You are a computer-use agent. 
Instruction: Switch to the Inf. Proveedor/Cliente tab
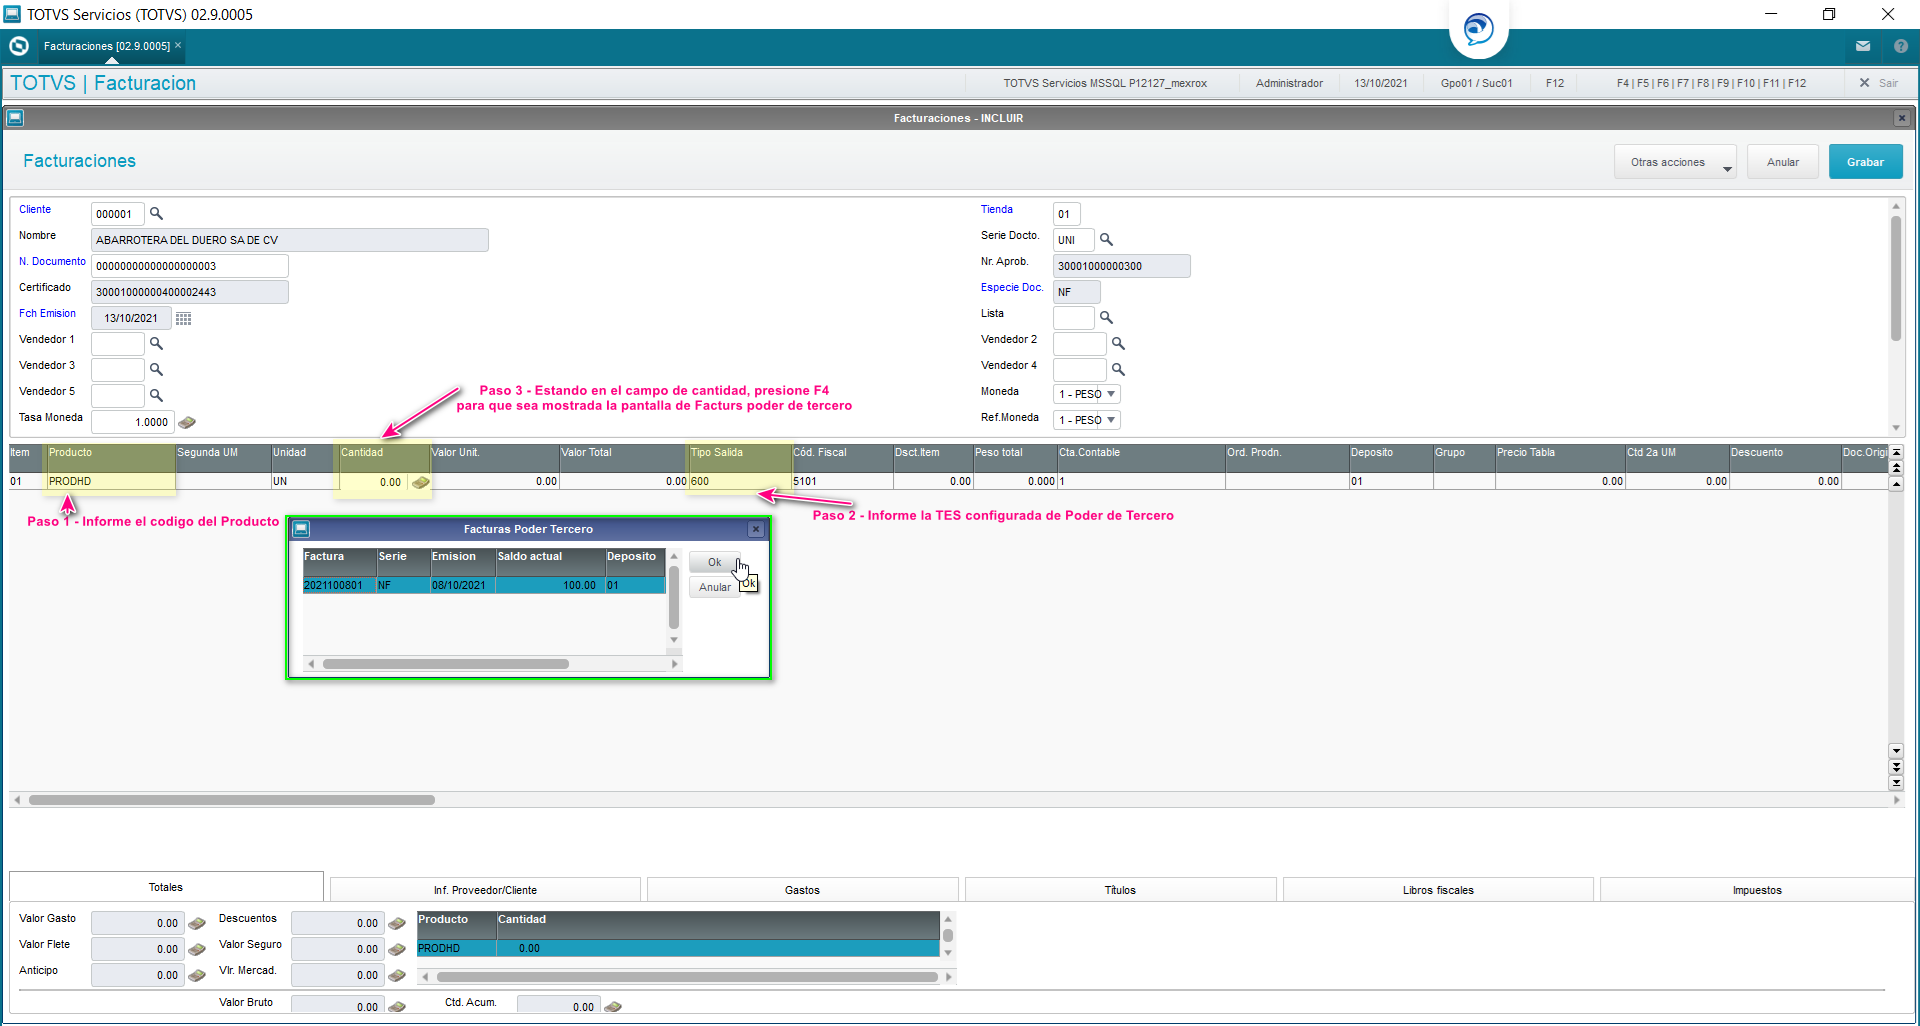[x=485, y=890]
